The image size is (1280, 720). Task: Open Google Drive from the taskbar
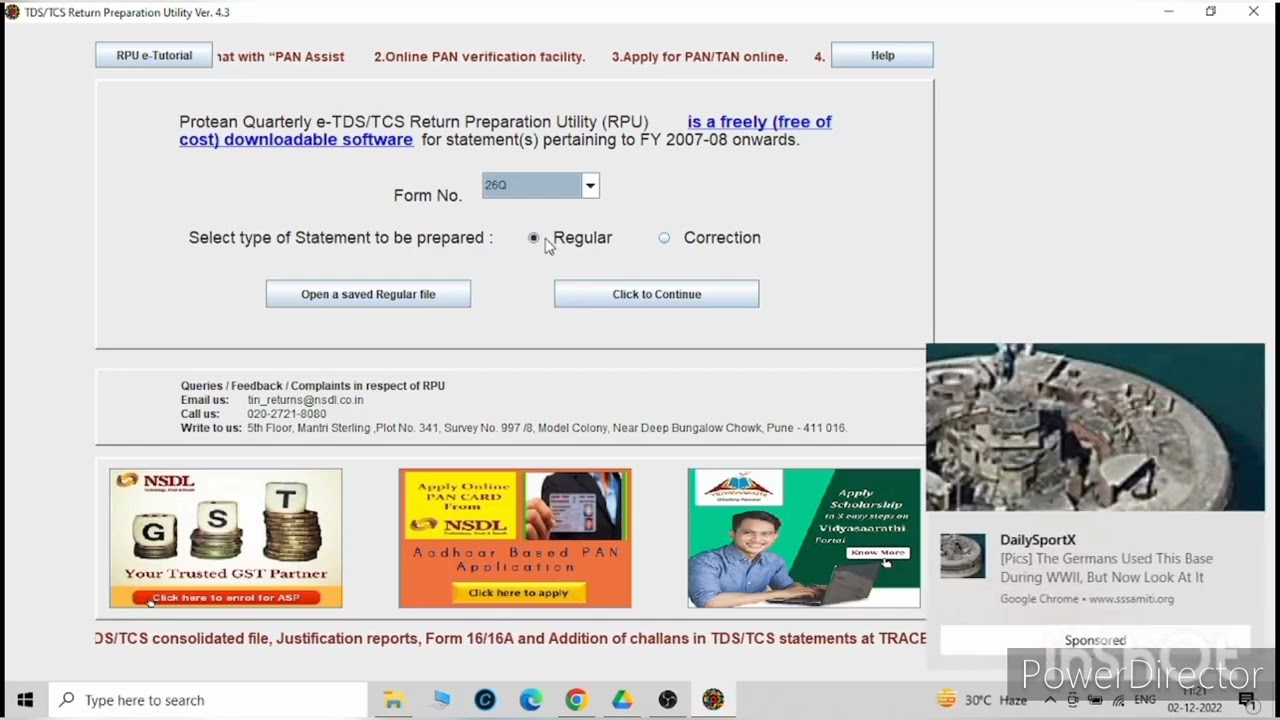(x=622, y=700)
